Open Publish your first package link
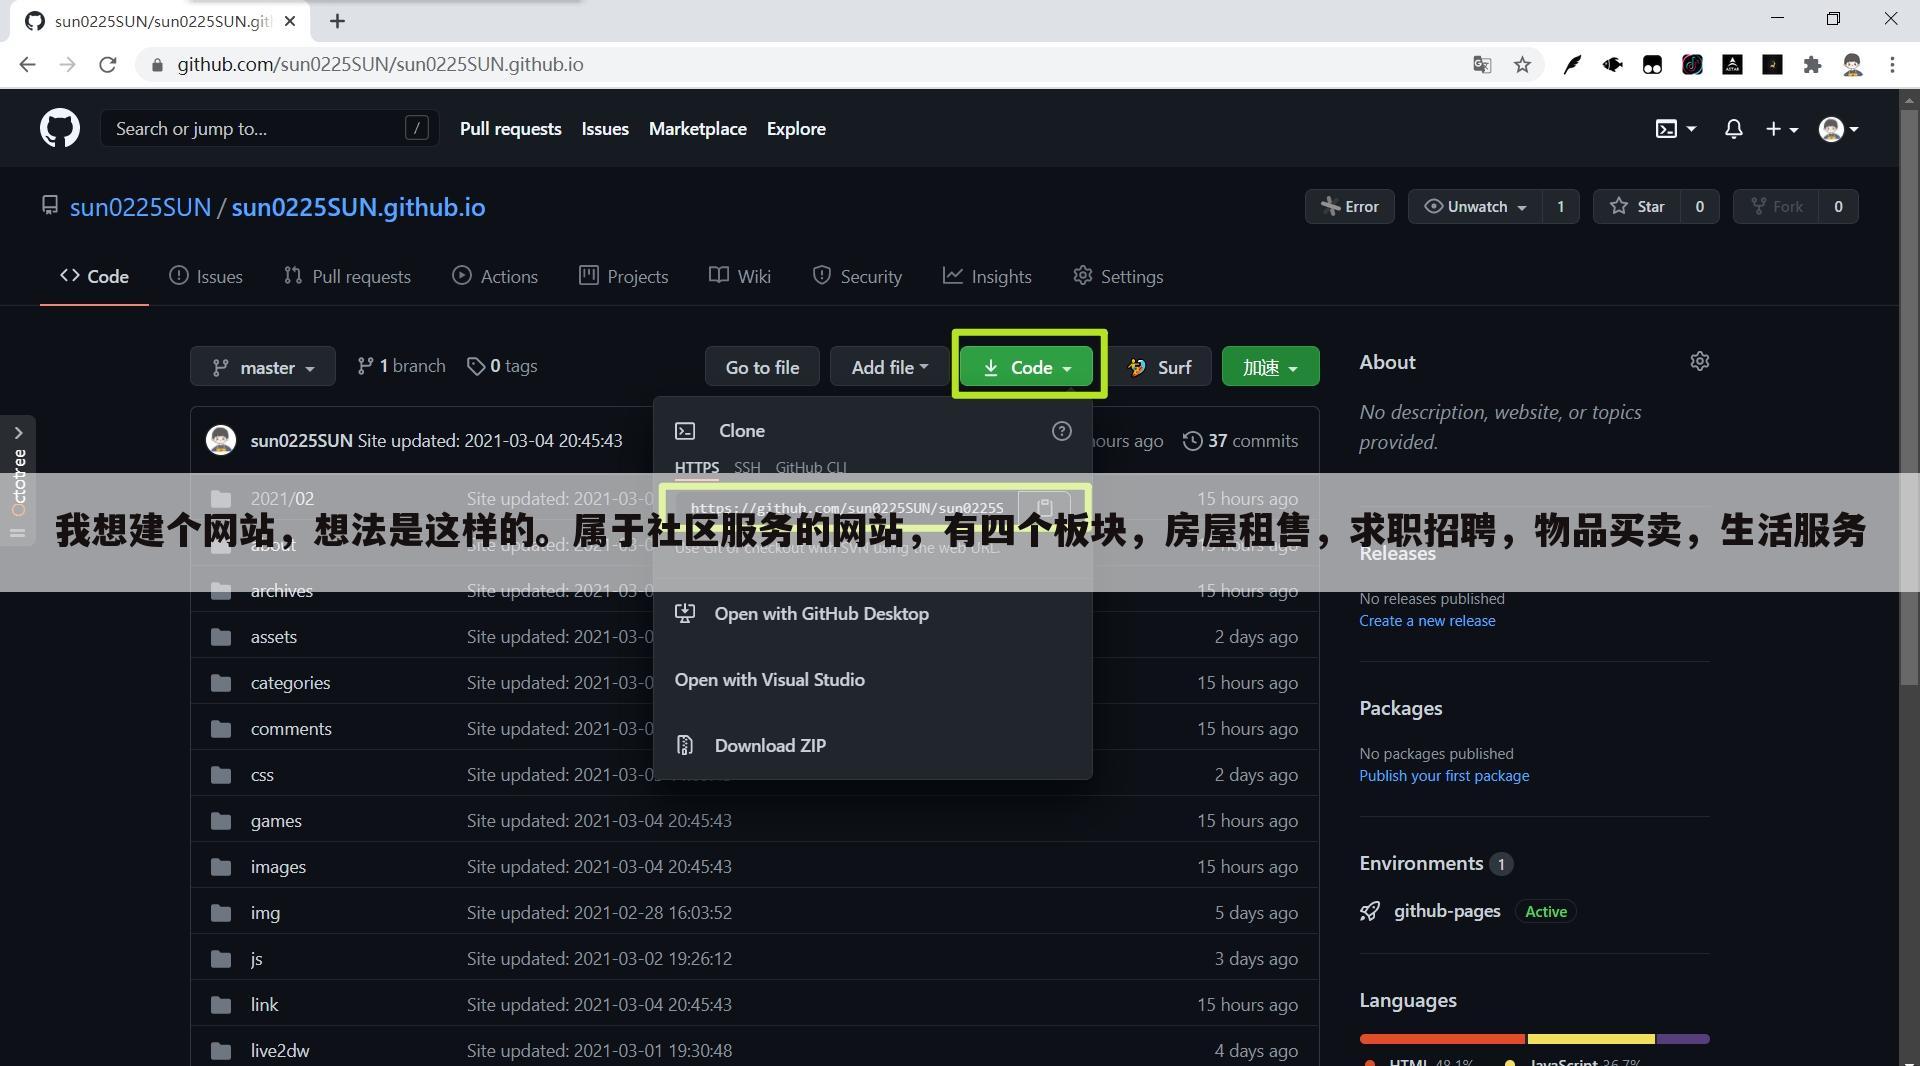1920x1066 pixels. click(1444, 776)
